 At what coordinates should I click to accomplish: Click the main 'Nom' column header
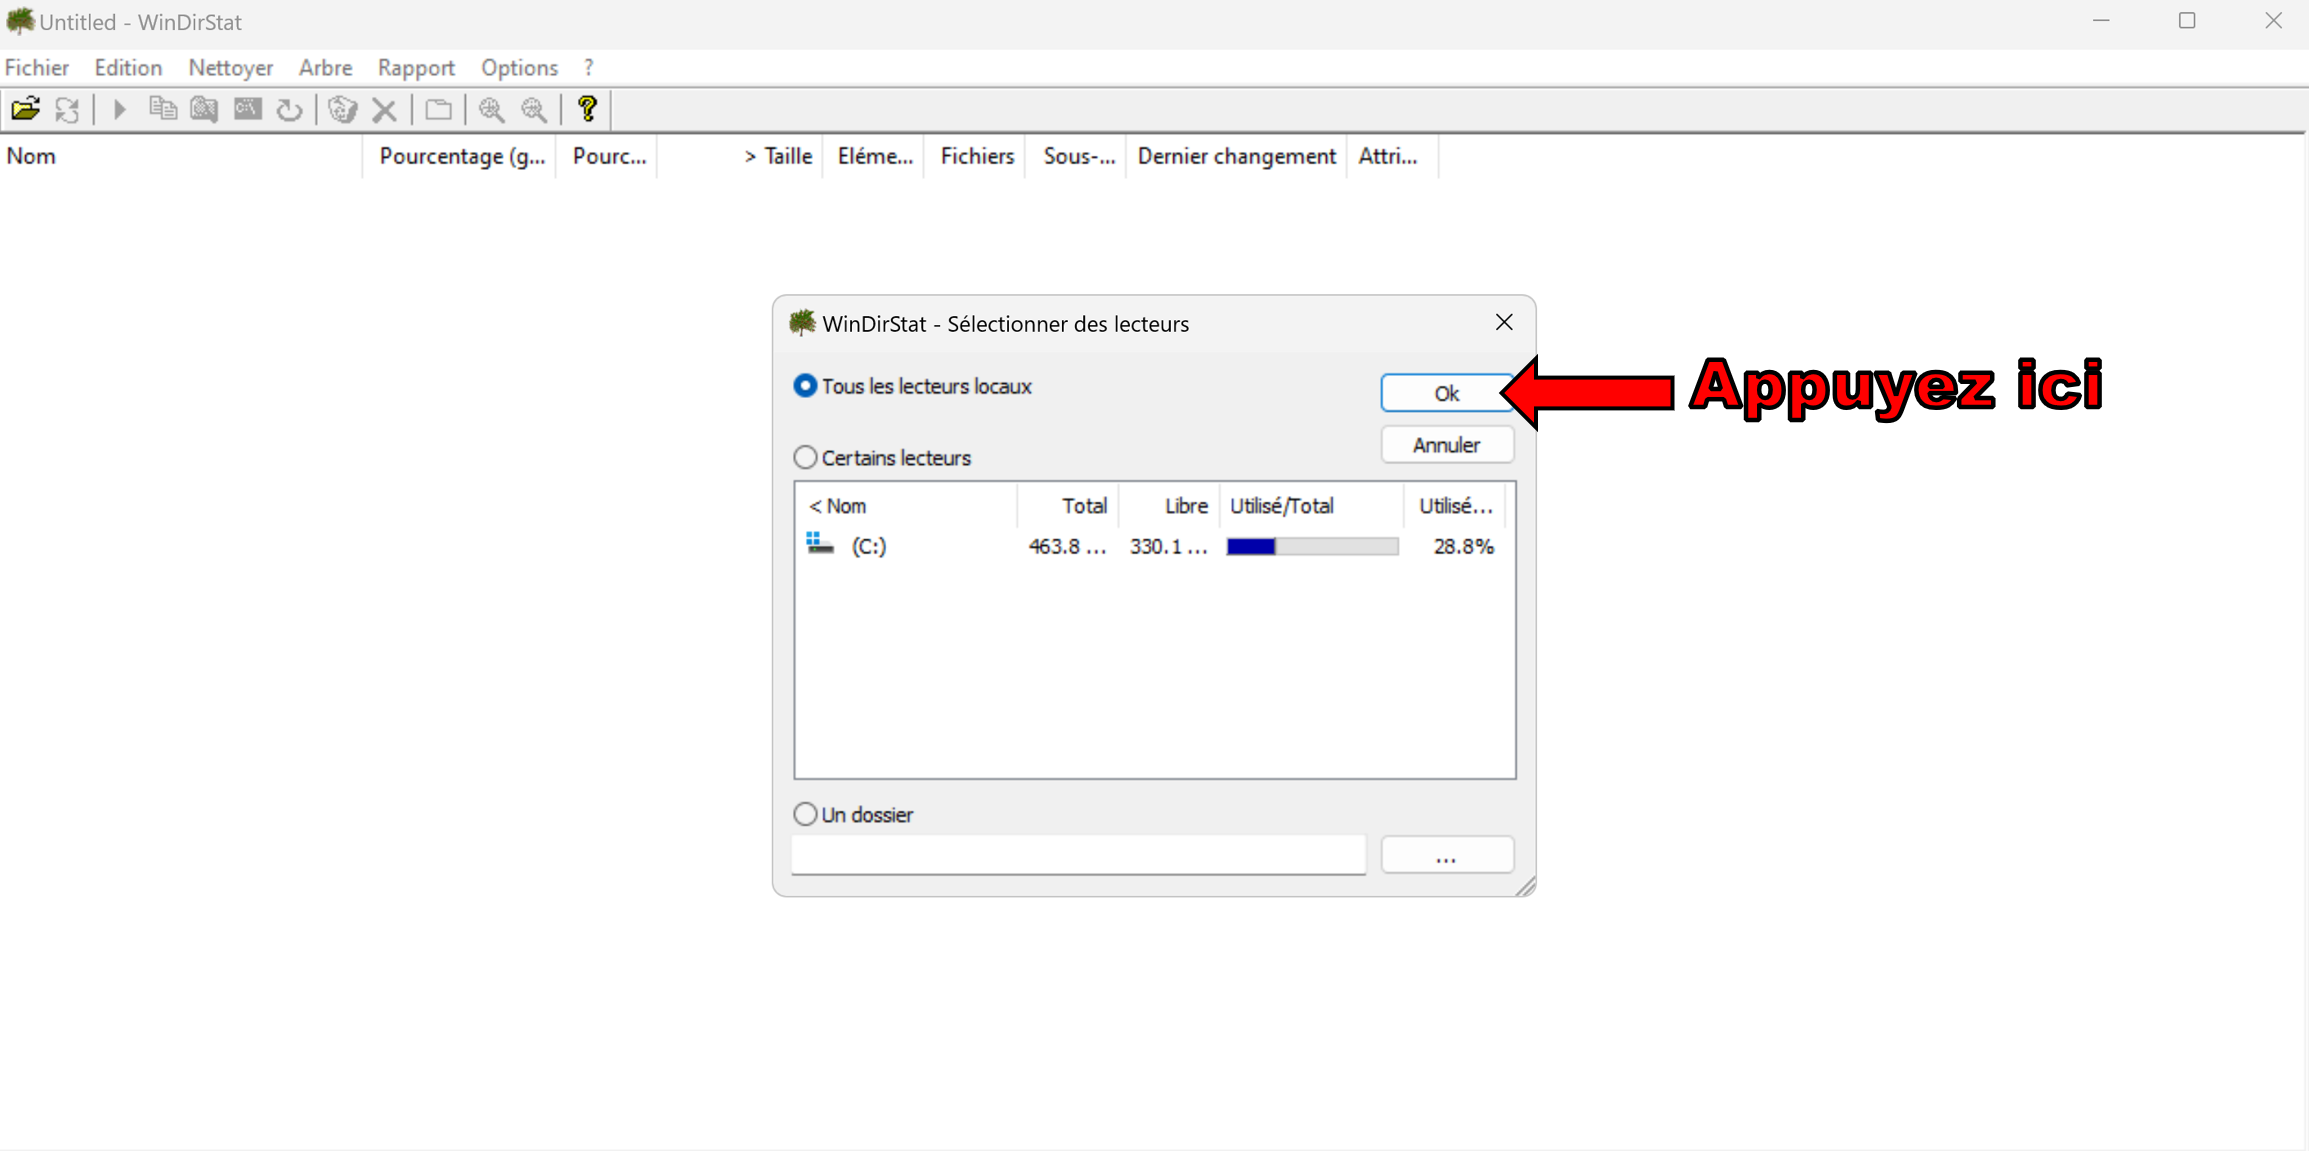(181, 156)
